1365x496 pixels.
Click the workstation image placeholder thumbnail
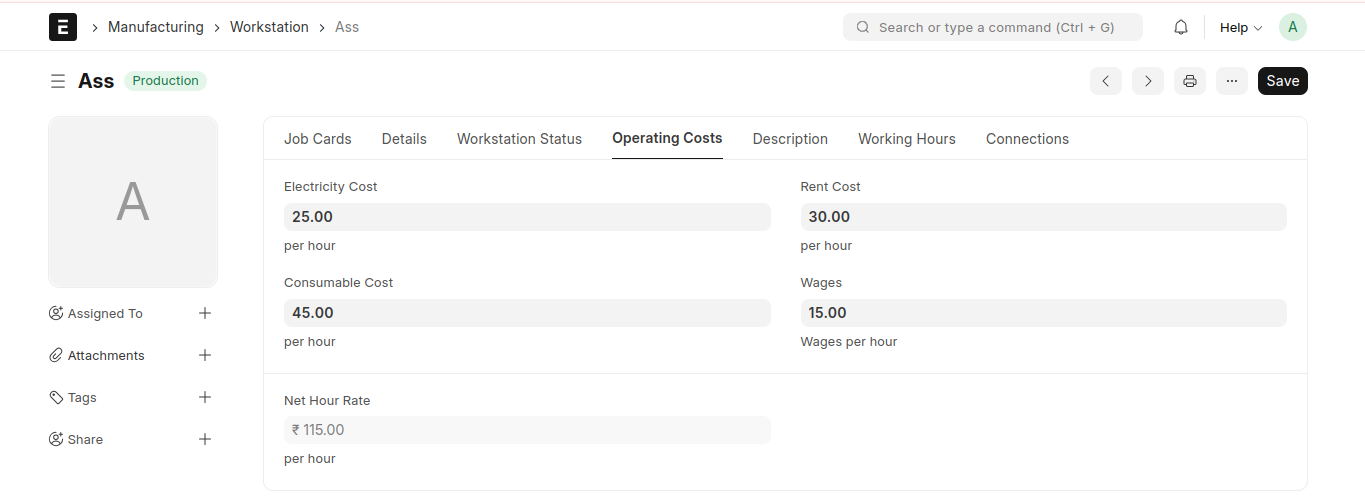(x=133, y=202)
